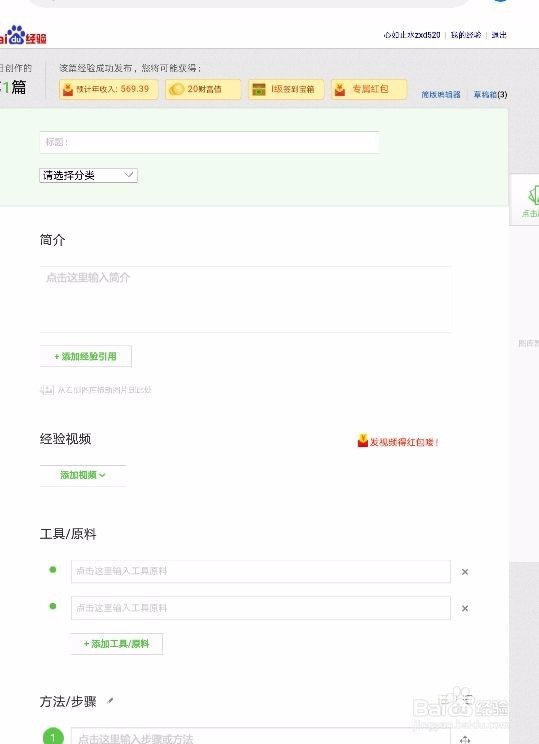Image resolution: width=539 pixels, height=744 pixels.
Task: Click second 工具原料 input field
Action: [260, 608]
